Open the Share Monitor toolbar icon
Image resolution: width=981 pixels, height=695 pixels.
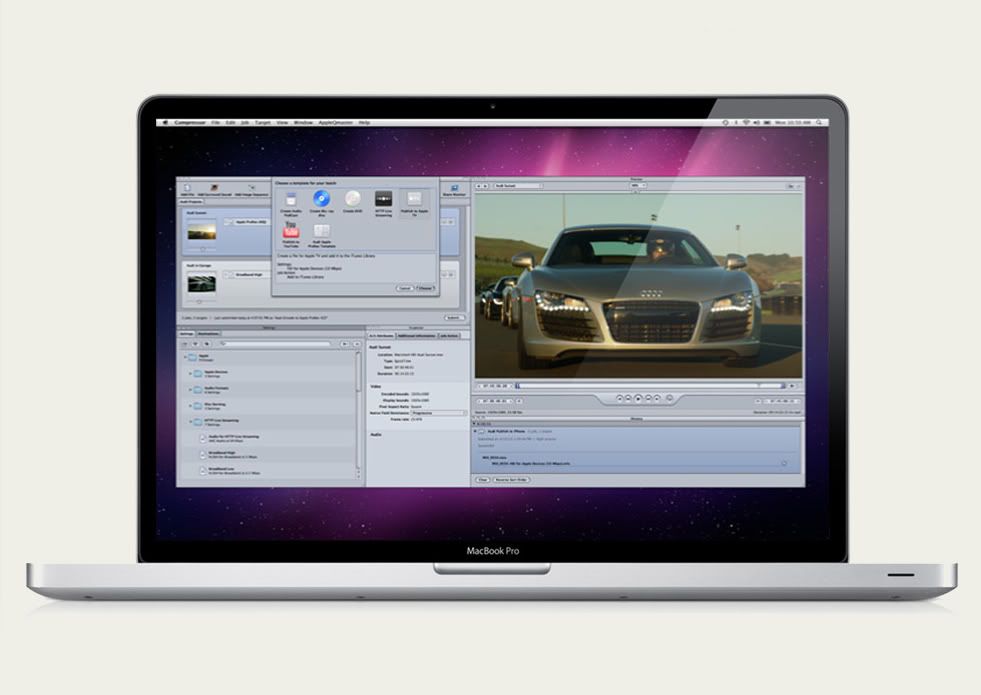point(454,188)
